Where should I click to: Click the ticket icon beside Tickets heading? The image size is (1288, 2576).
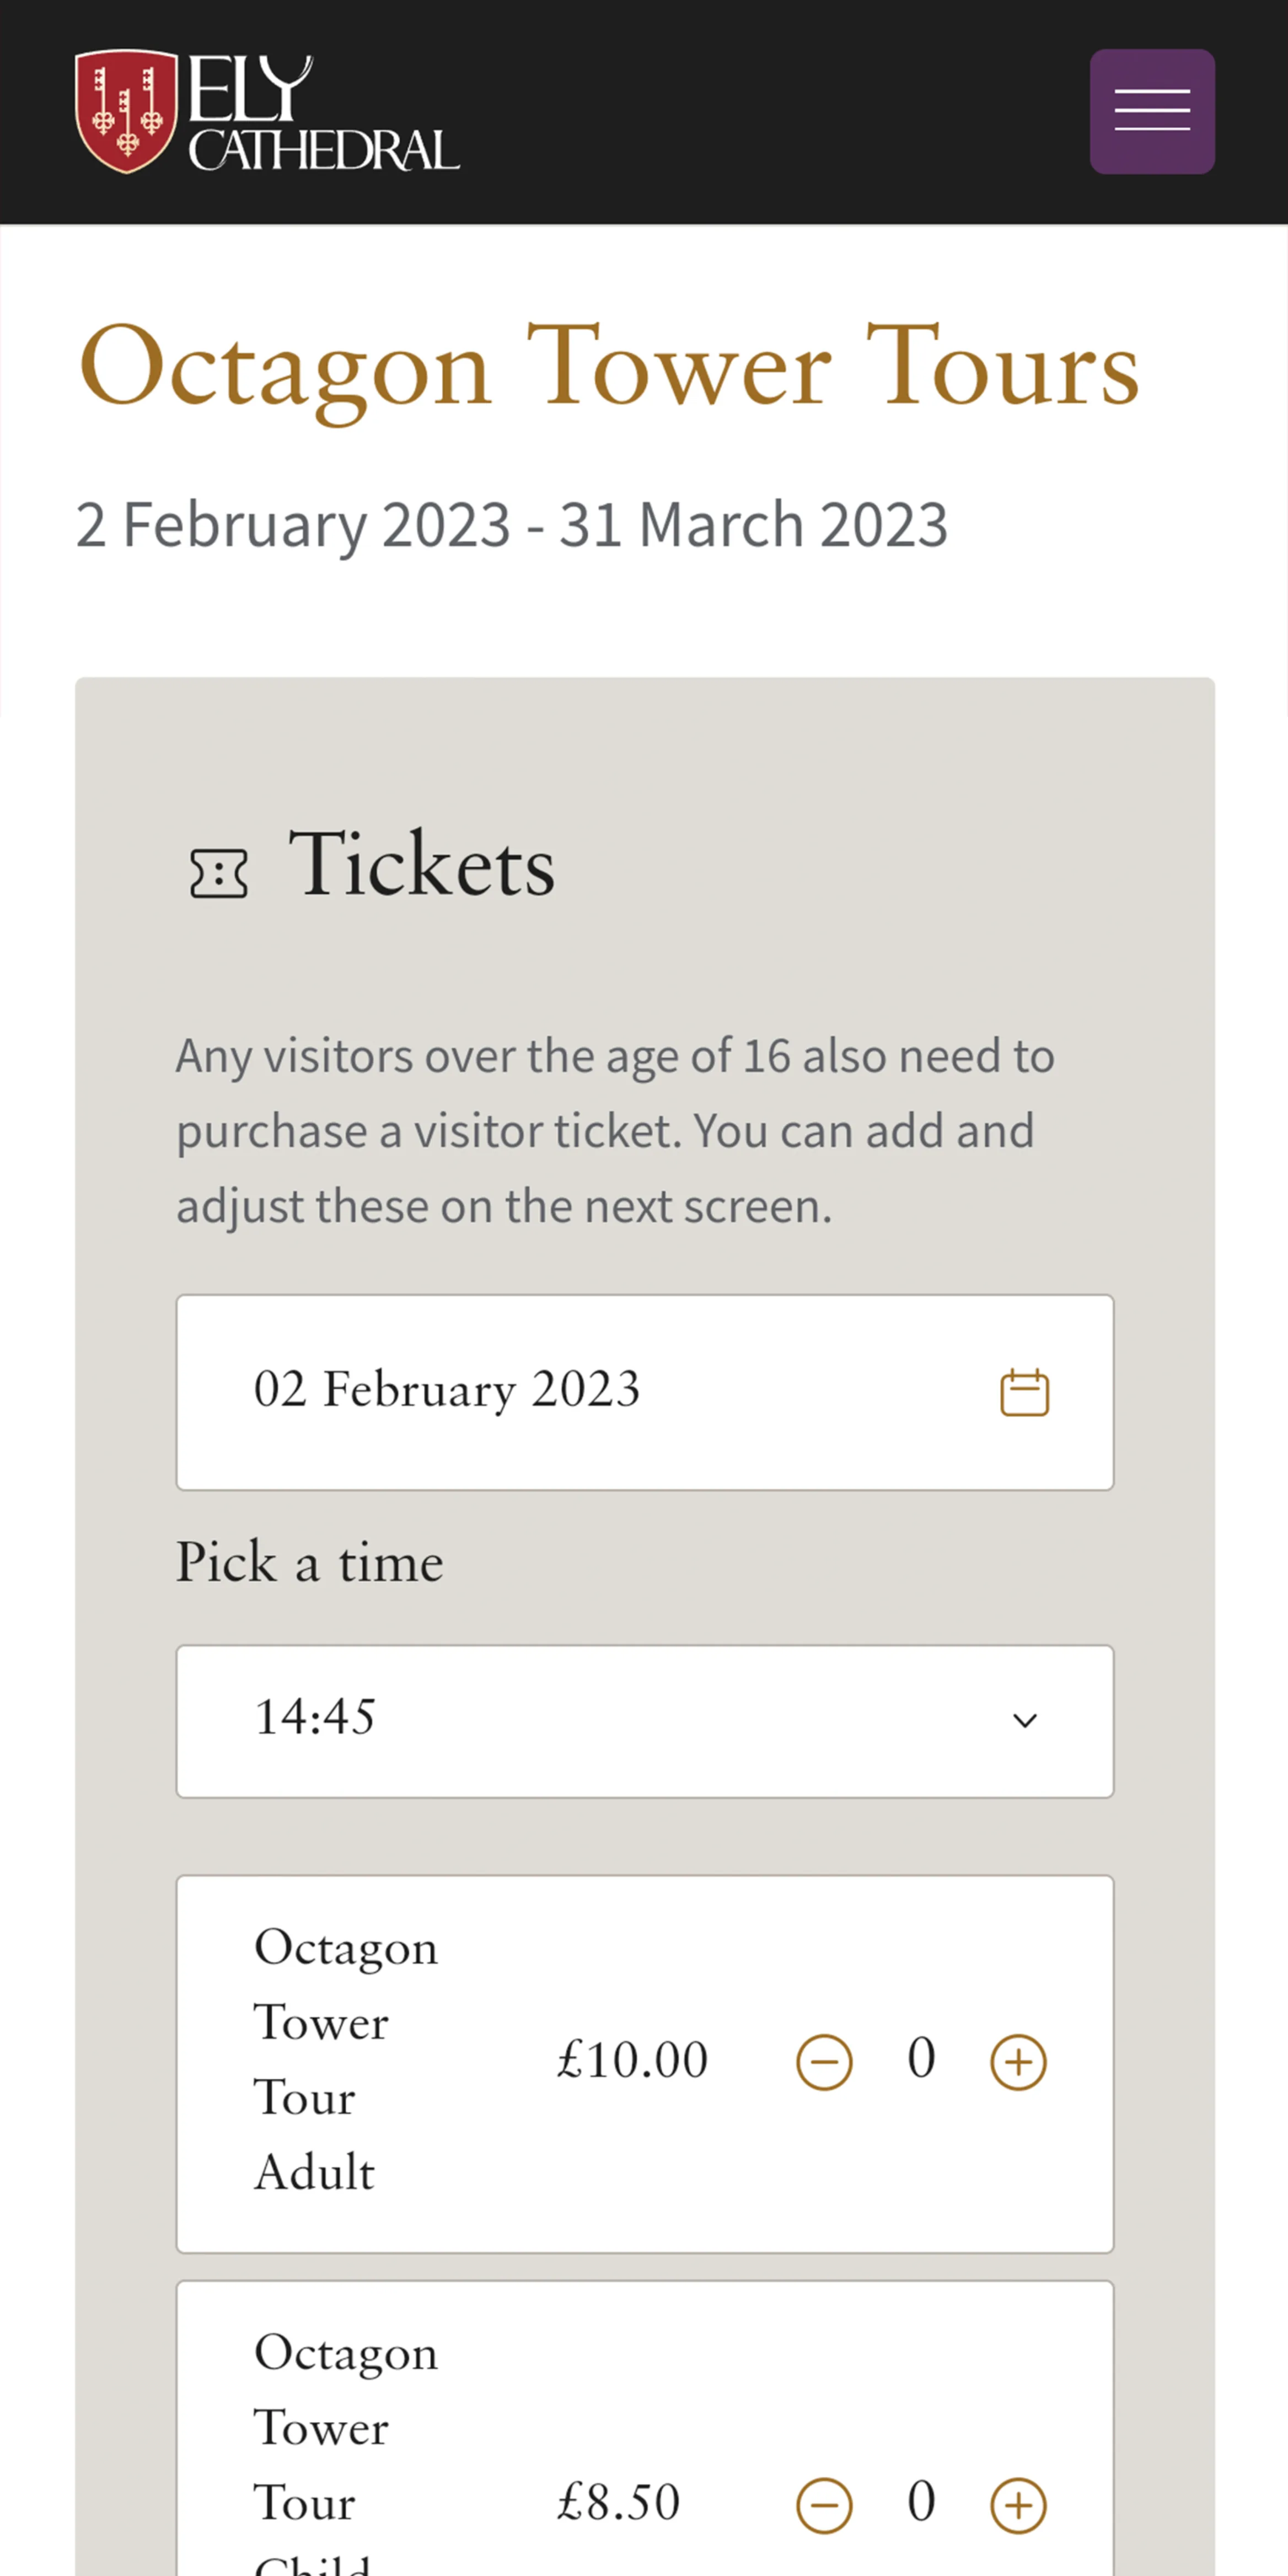(219, 873)
